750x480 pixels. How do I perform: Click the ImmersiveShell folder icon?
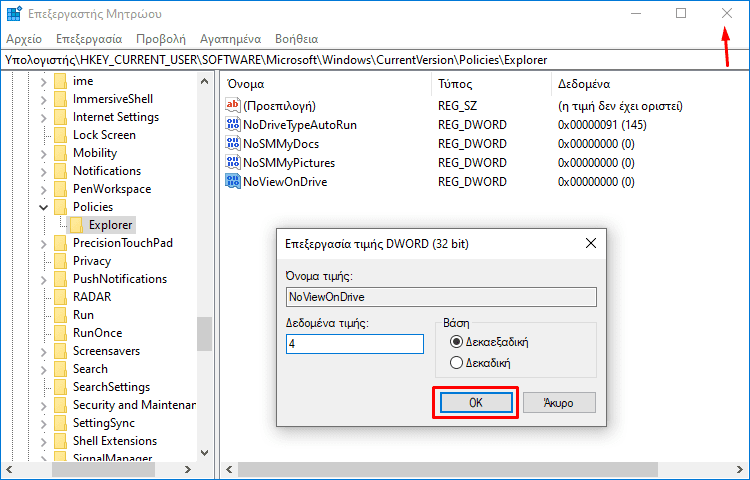(x=60, y=99)
